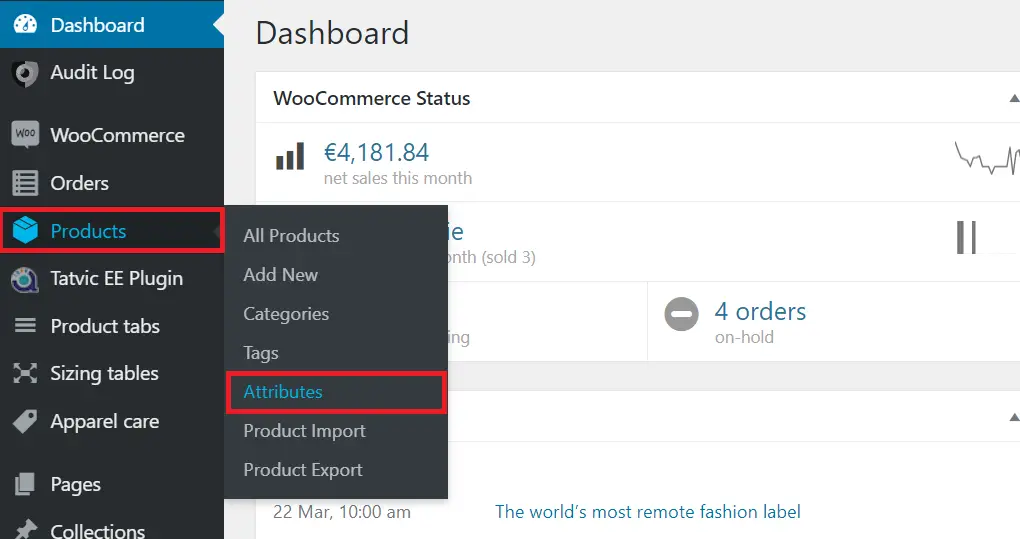
Task: Click the Sizing tables arrows icon
Action: 25,373
